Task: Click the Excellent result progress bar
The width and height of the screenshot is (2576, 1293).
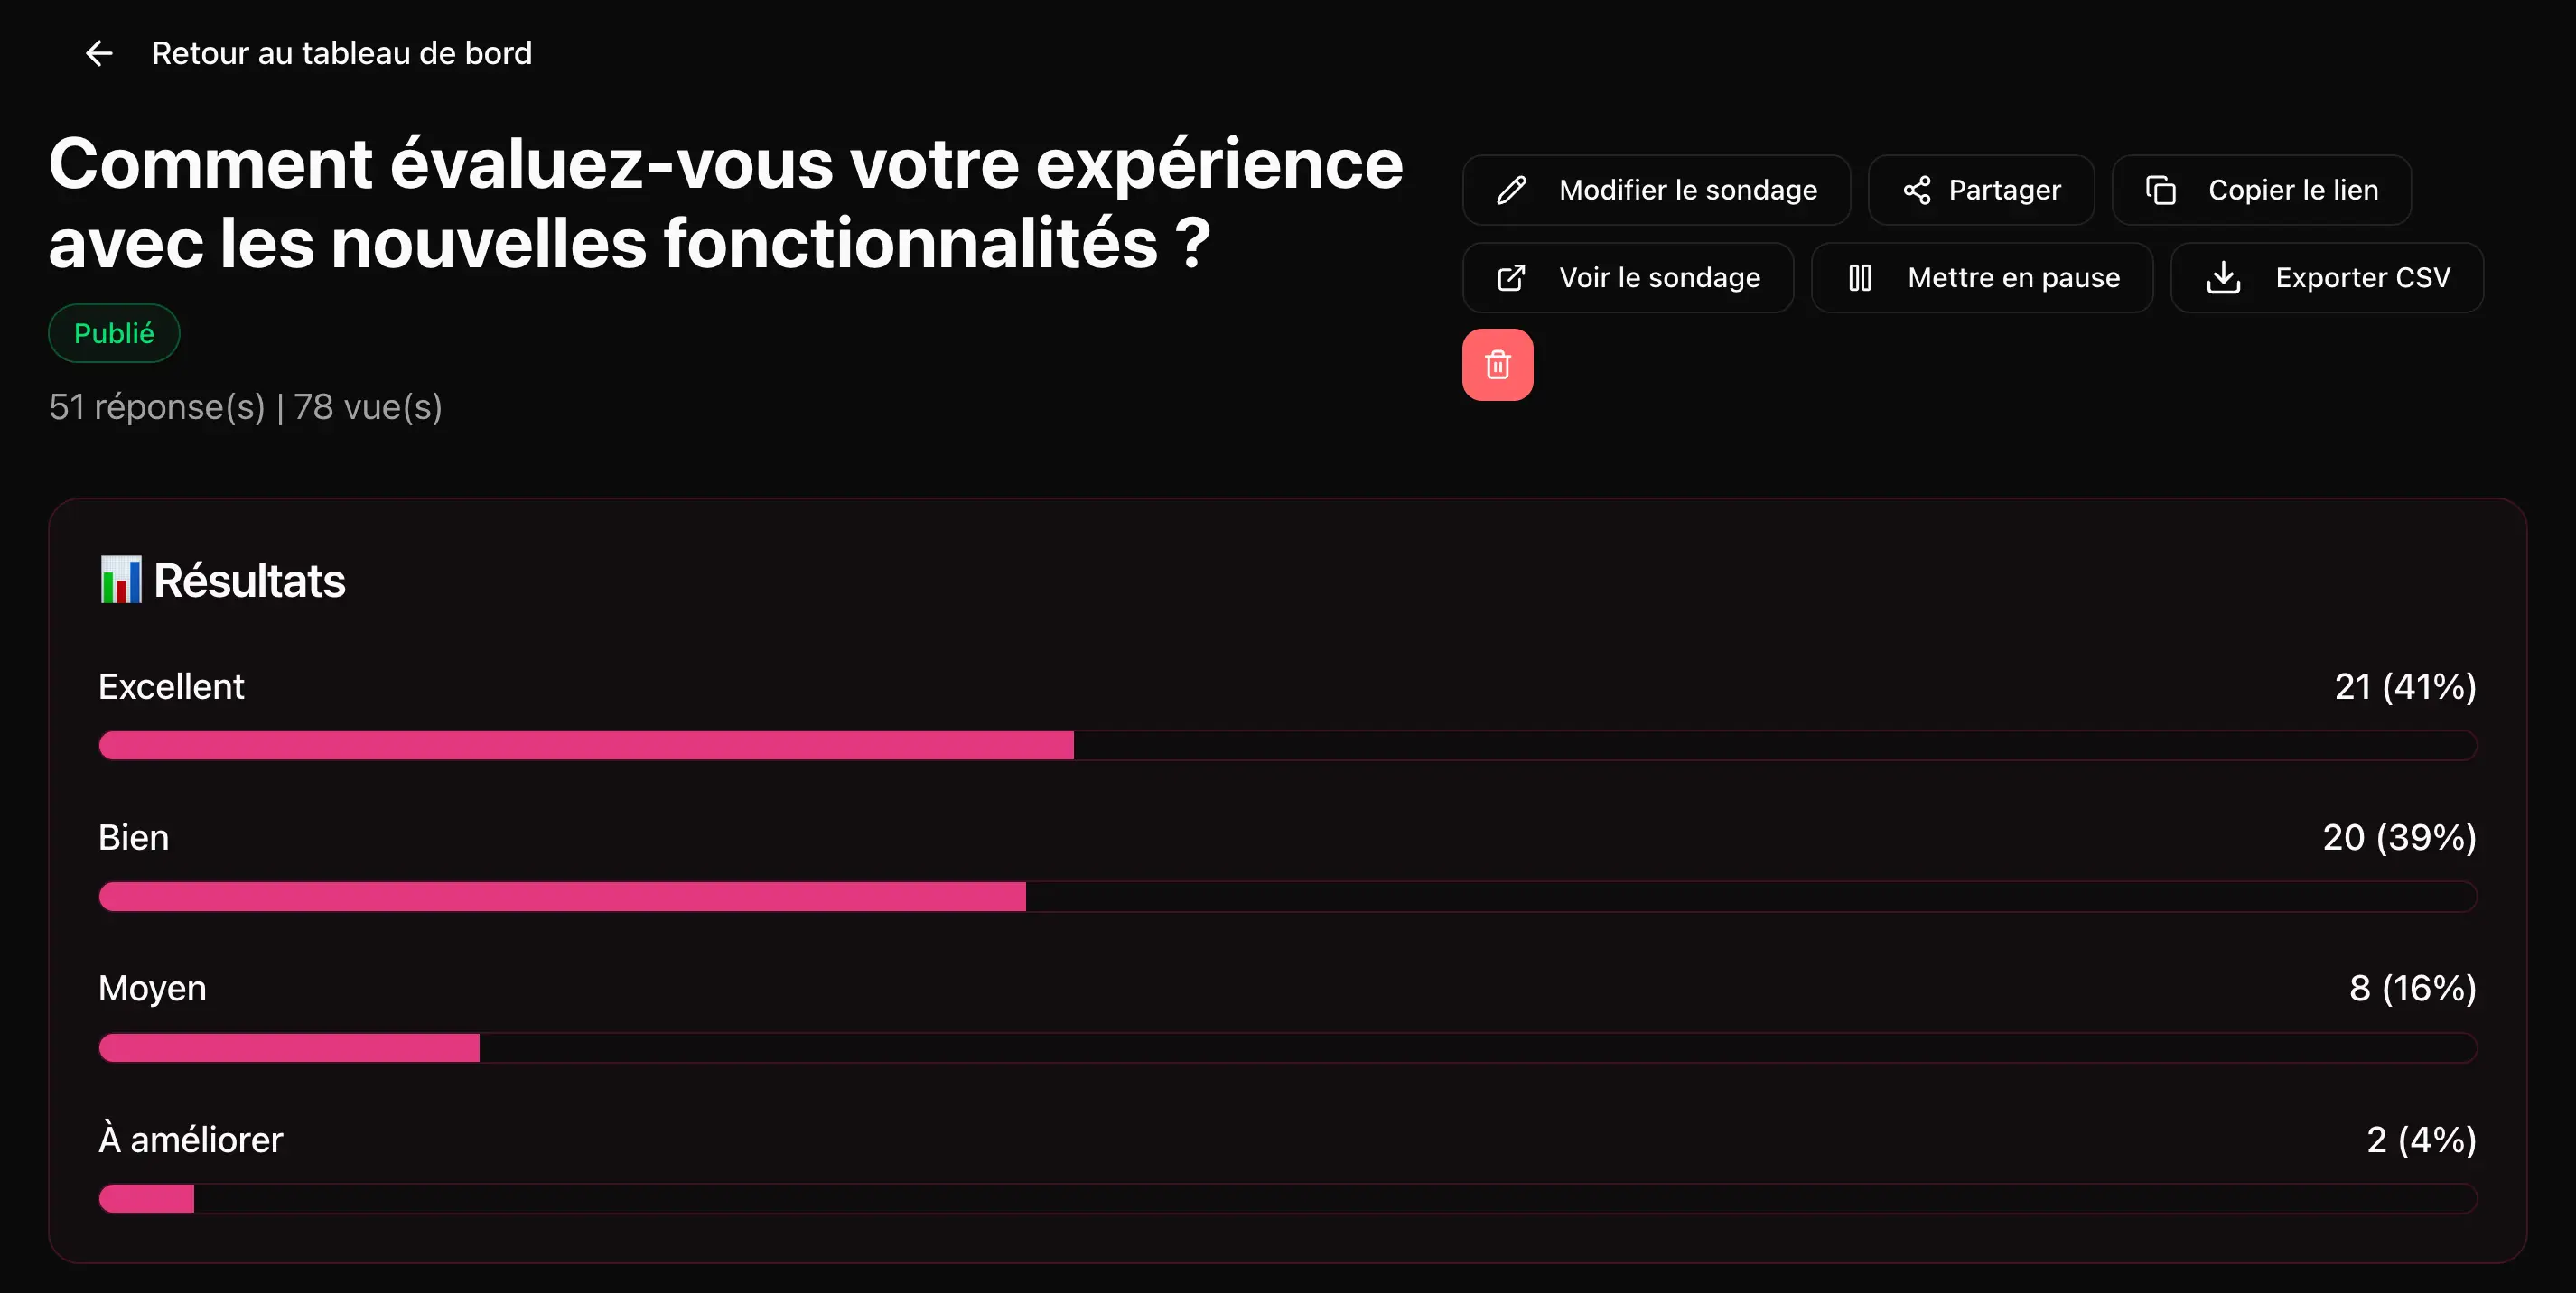Action: tap(1287, 745)
